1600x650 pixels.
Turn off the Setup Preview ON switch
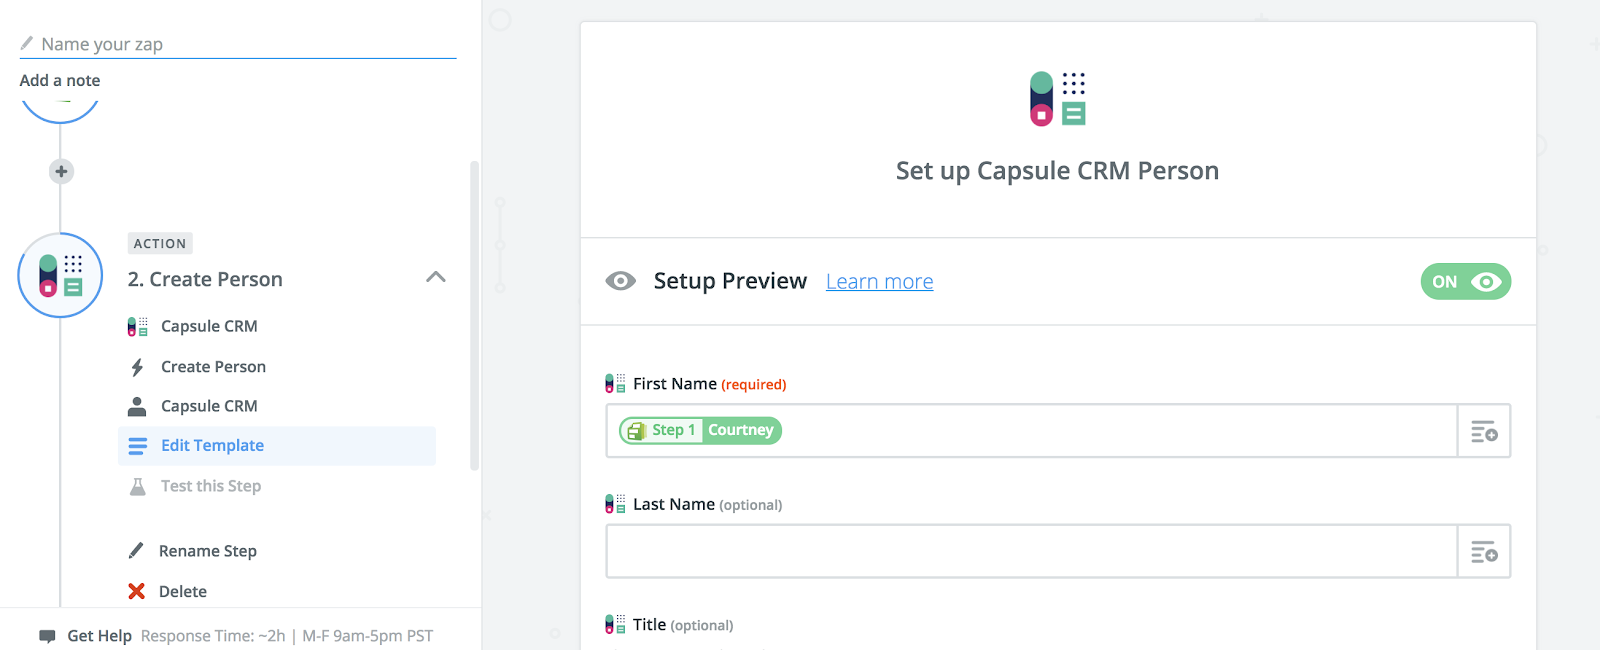[x=1465, y=282]
